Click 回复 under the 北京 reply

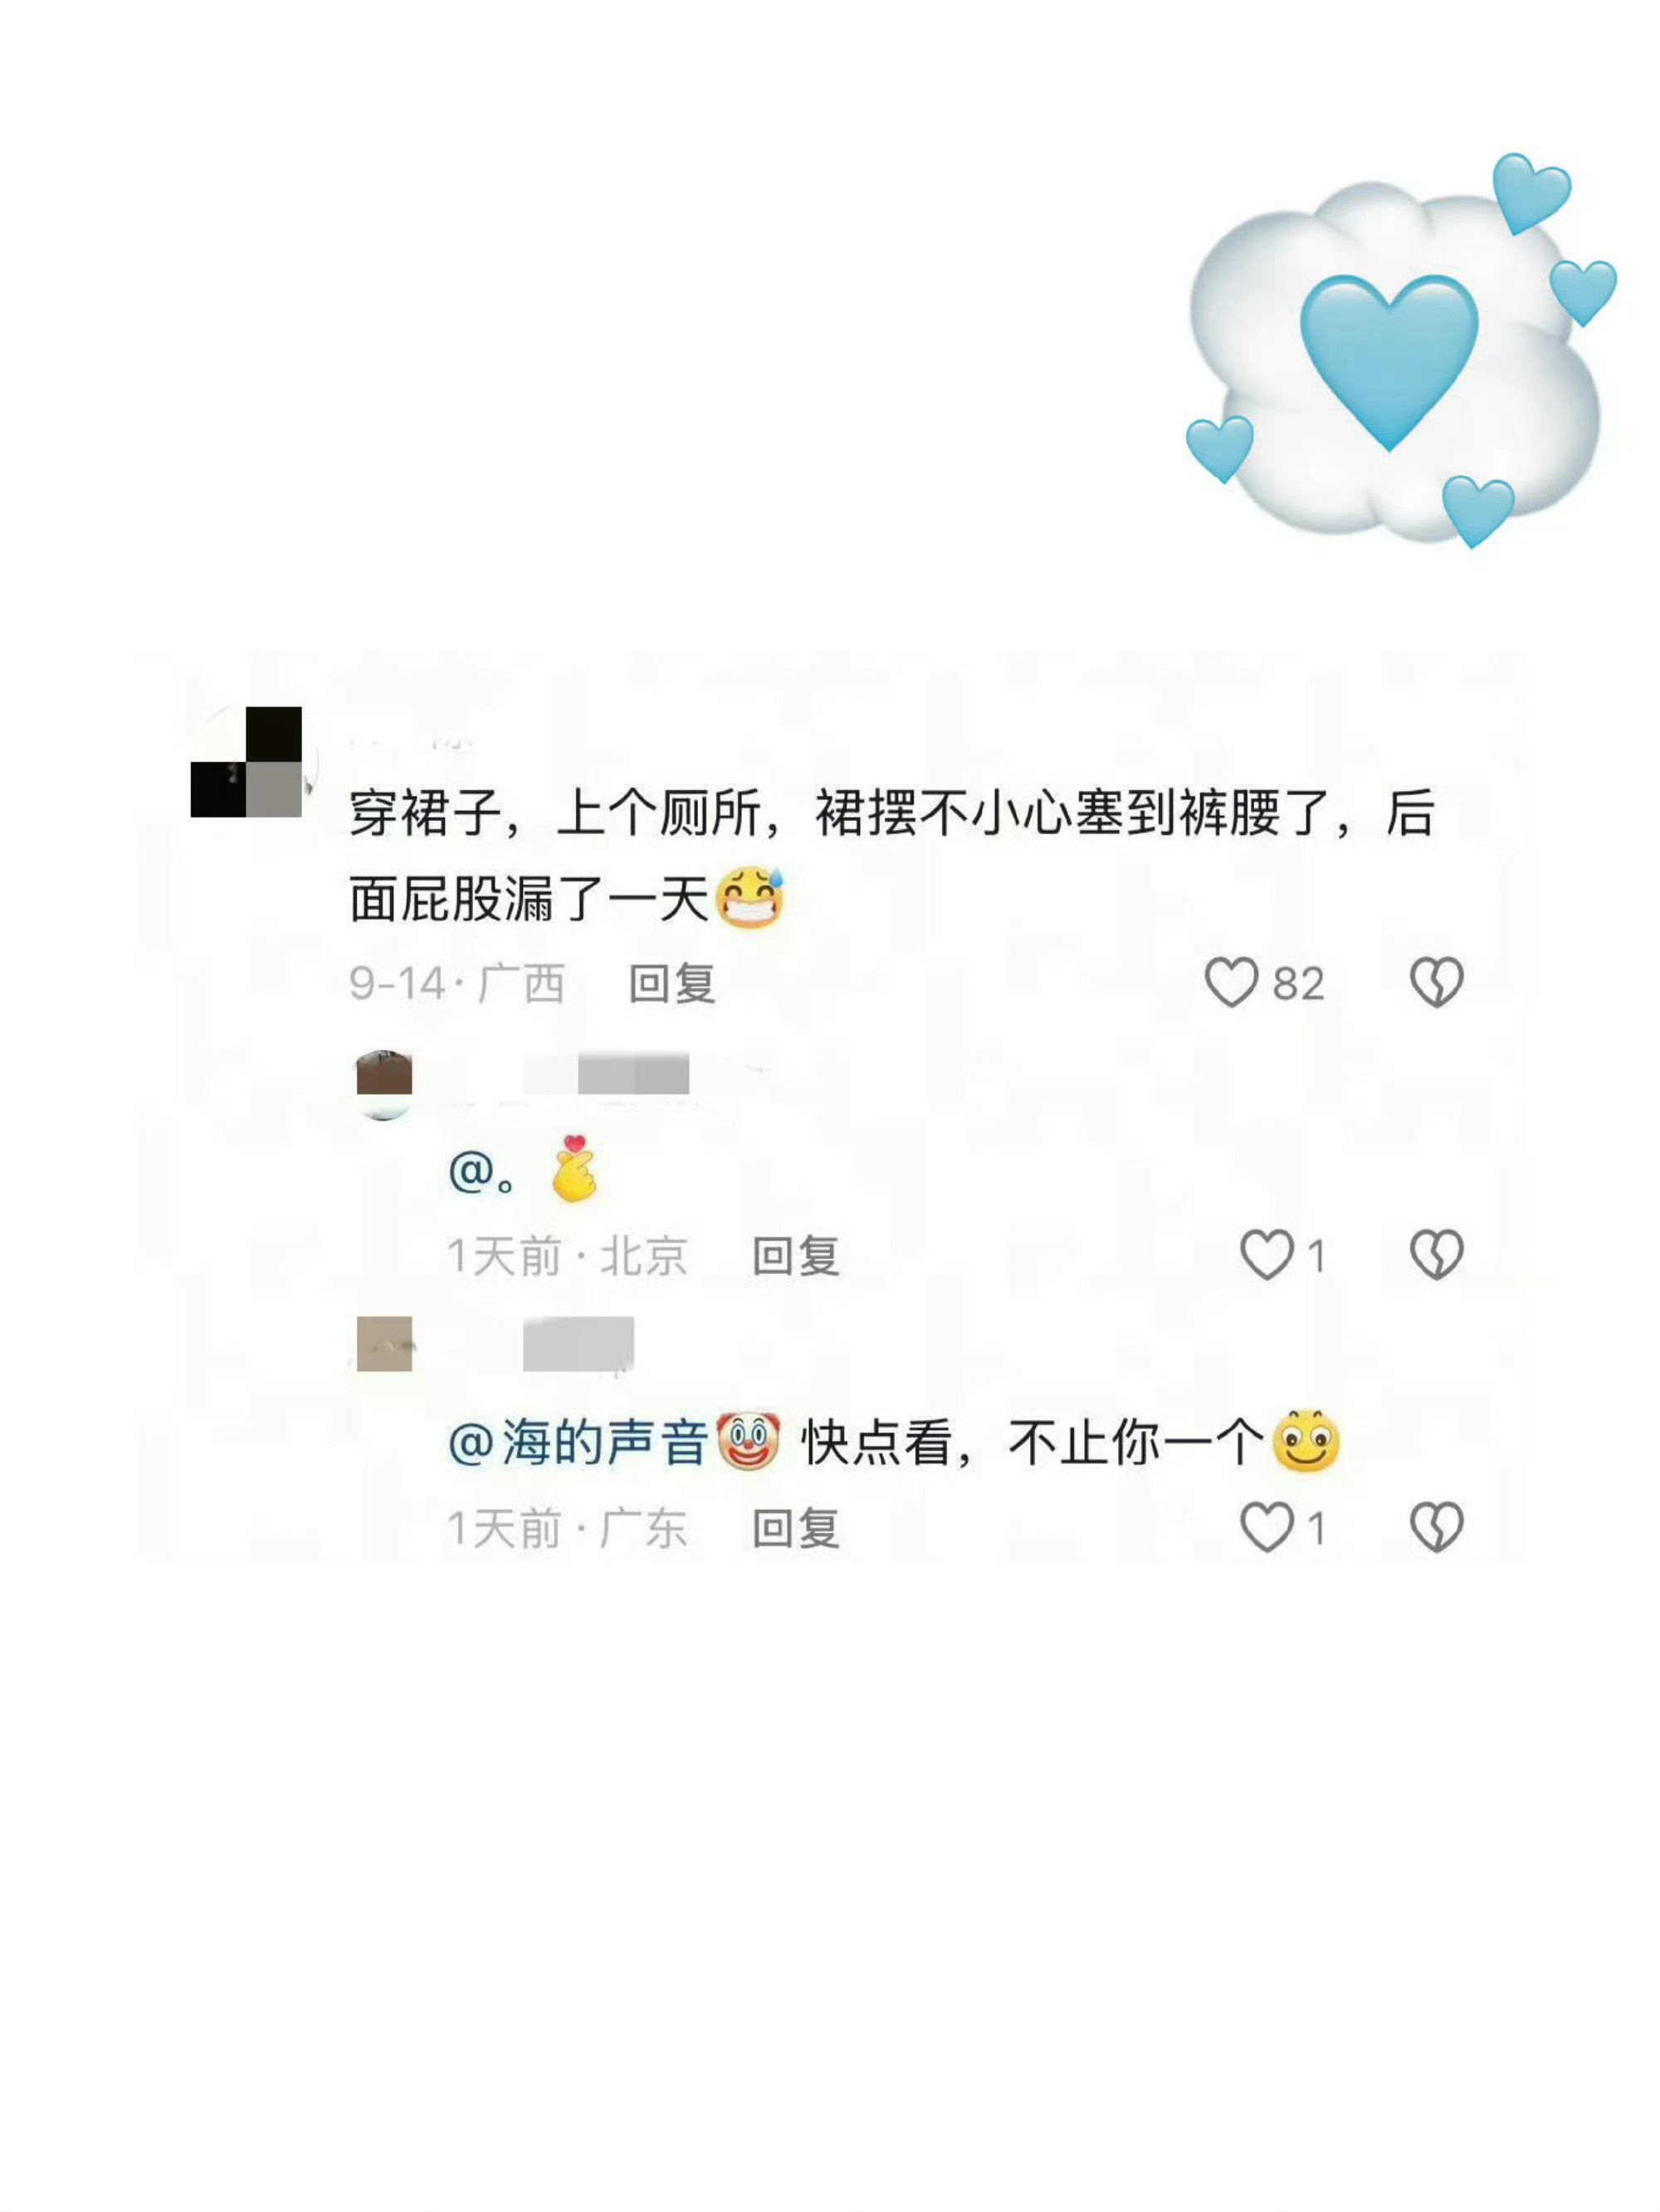(796, 1255)
